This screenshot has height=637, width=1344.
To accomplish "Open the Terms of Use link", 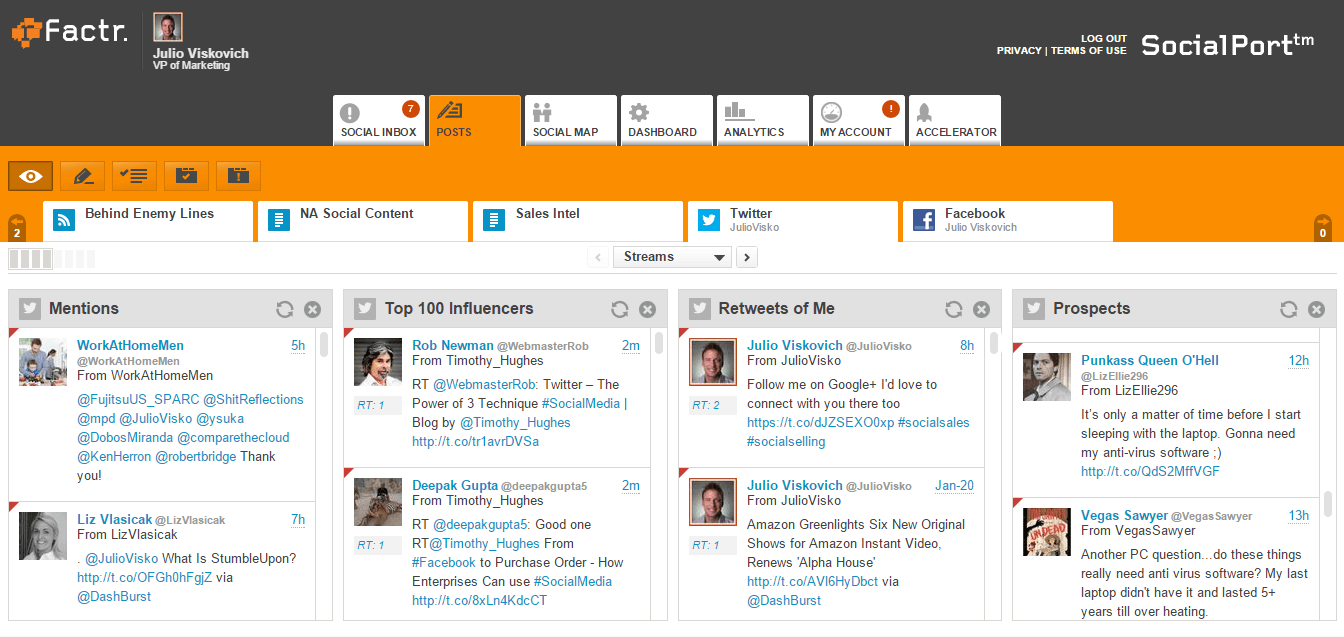I will pos(1089,51).
